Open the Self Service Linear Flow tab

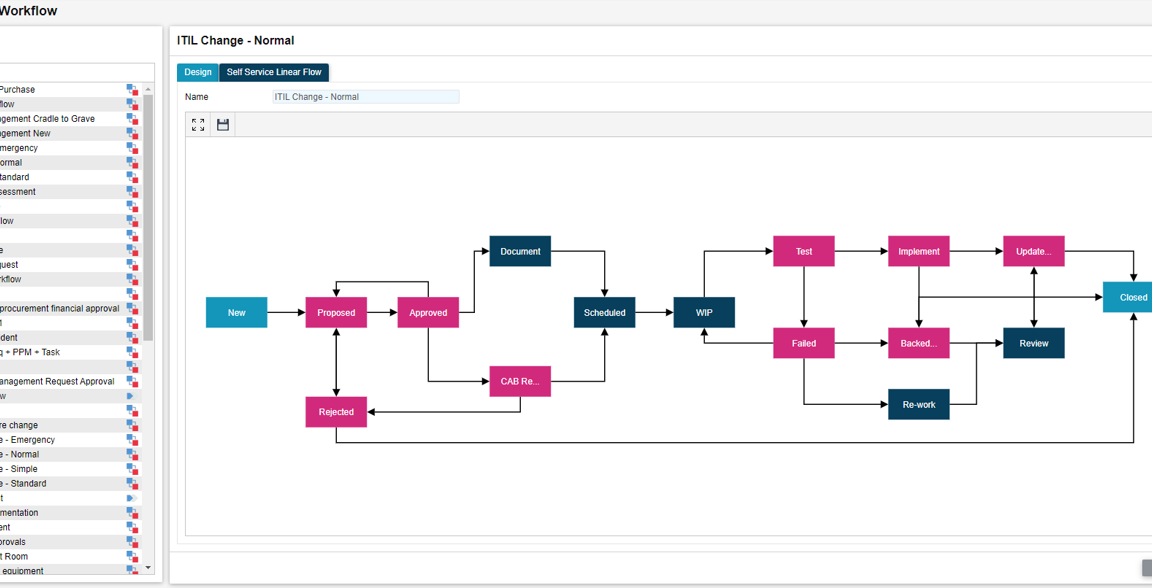(274, 72)
